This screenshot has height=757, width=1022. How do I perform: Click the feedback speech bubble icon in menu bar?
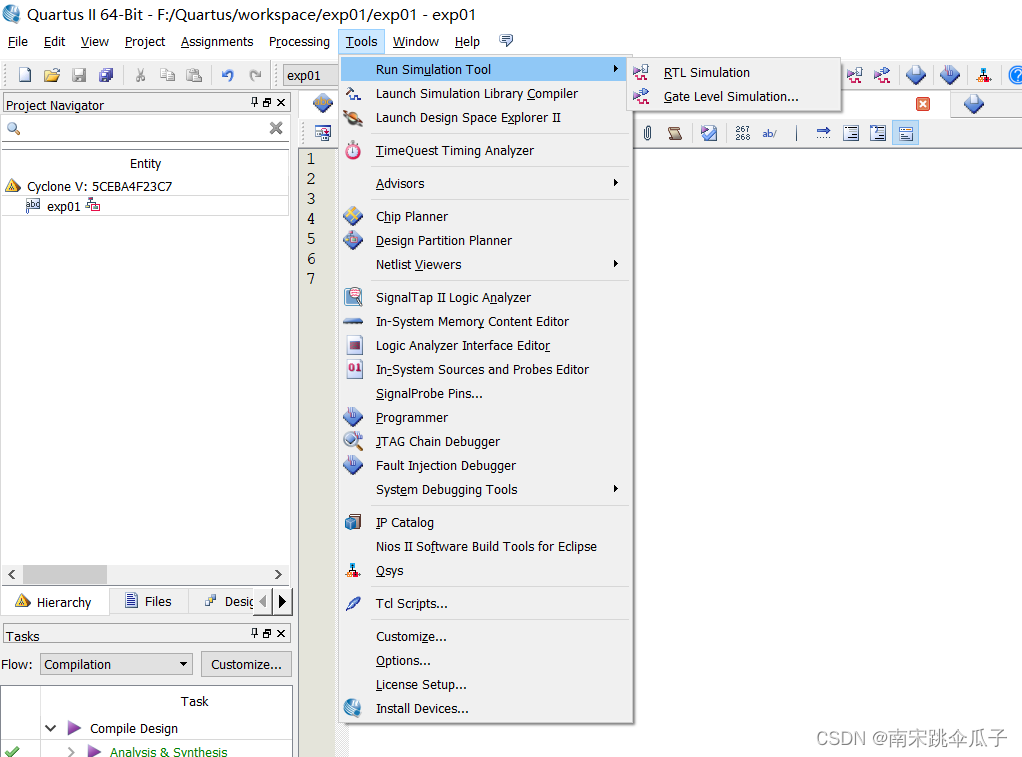click(506, 40)
